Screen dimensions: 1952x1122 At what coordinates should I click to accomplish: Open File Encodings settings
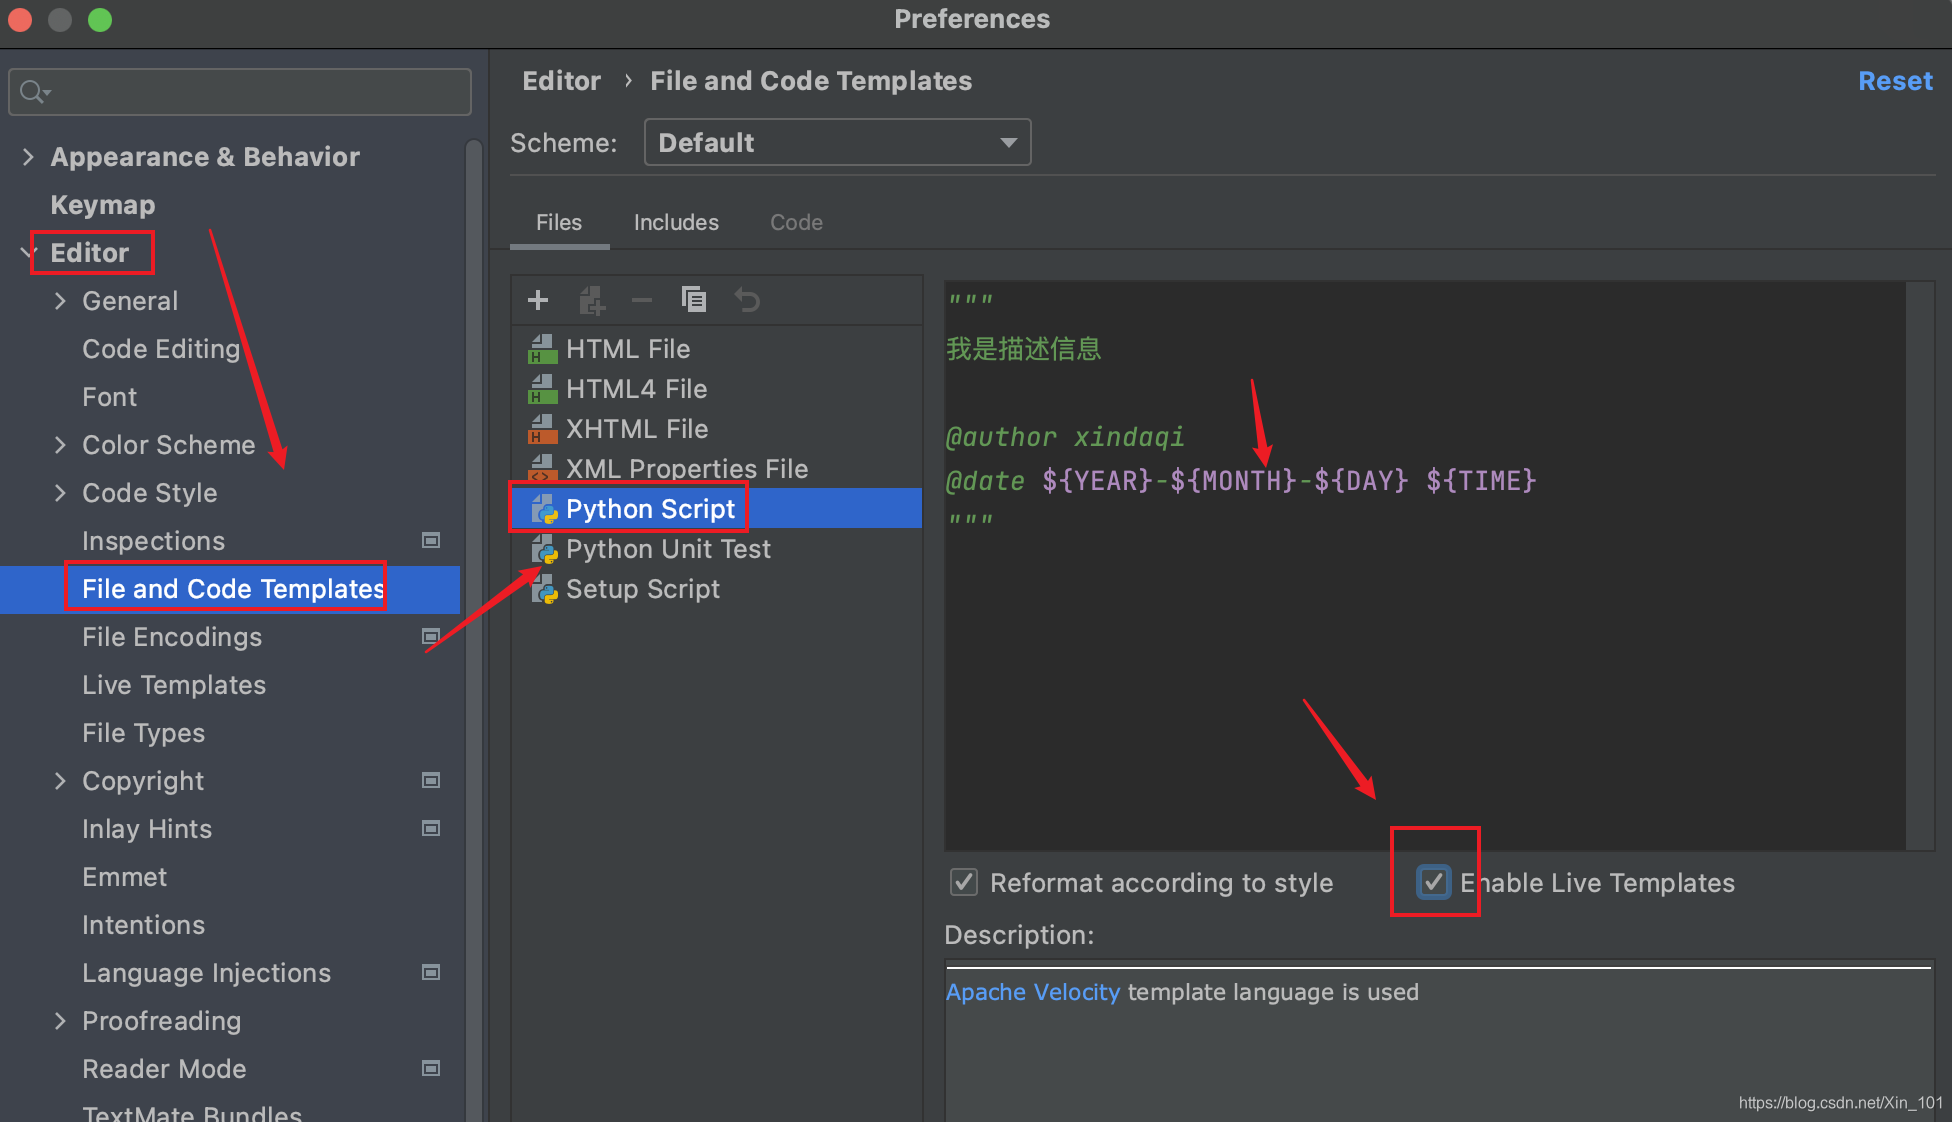[172, 637]
